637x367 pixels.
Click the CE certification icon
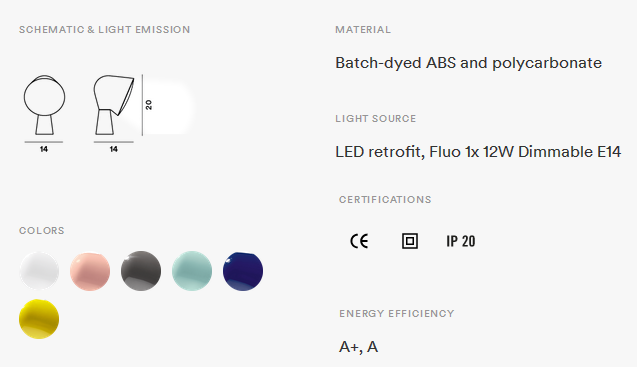(359, 241)
